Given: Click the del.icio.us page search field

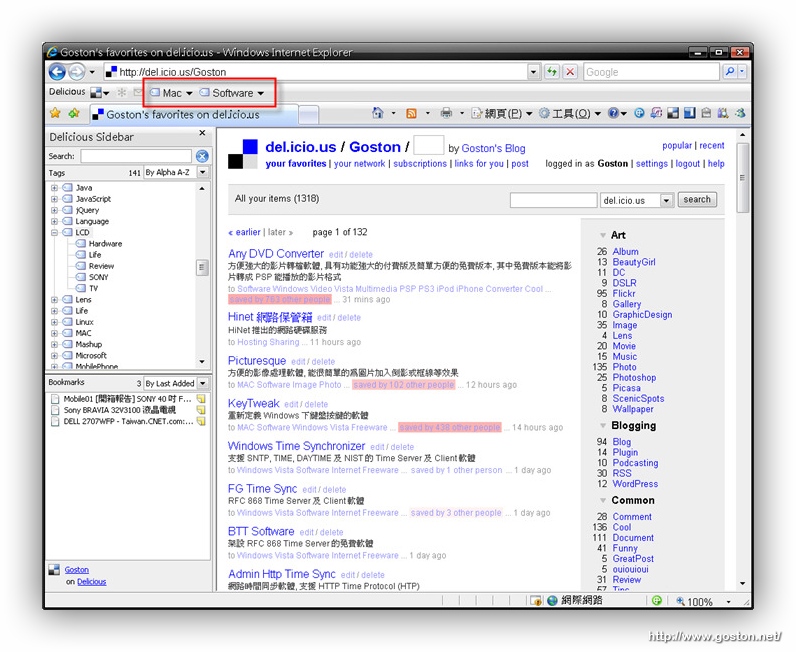Looking at the screenshot, I should click(x=553, y=200).
